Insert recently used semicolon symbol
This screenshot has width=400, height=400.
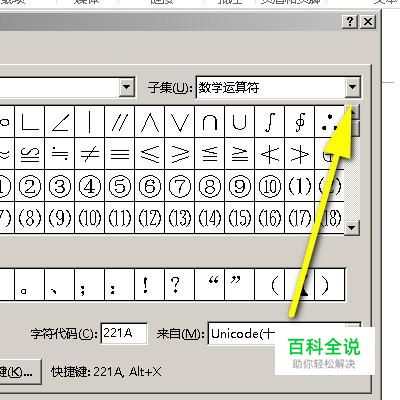(90, 285)
